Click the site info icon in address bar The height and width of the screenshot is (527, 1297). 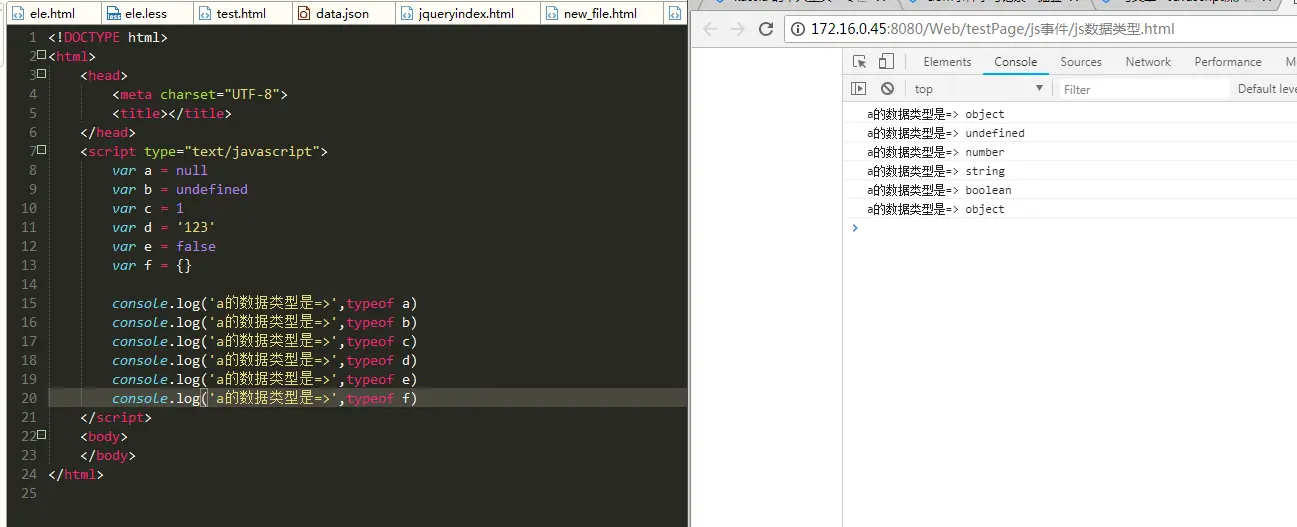click(798, 29)
